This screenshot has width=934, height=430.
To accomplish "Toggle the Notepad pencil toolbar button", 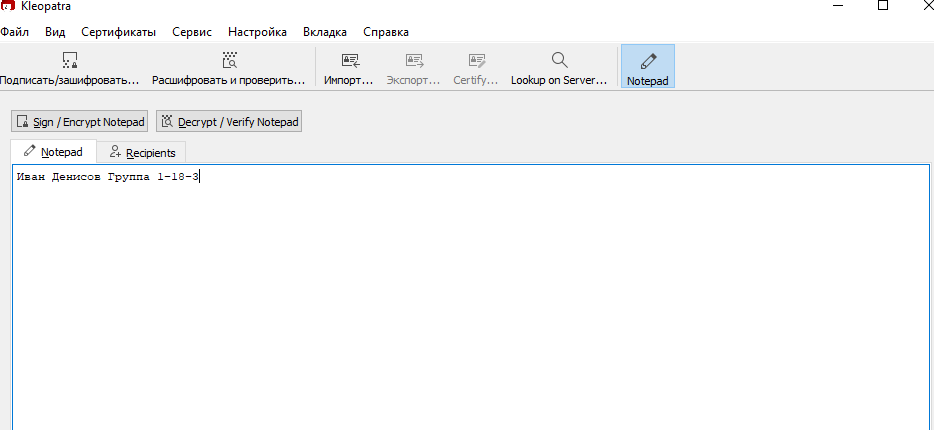I will tap(647, 66).
